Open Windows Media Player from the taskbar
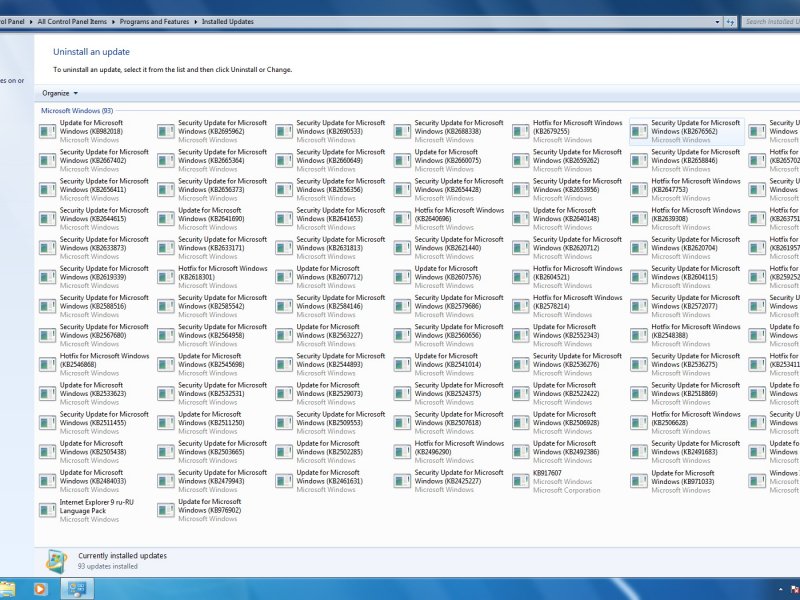 (40, 589)
